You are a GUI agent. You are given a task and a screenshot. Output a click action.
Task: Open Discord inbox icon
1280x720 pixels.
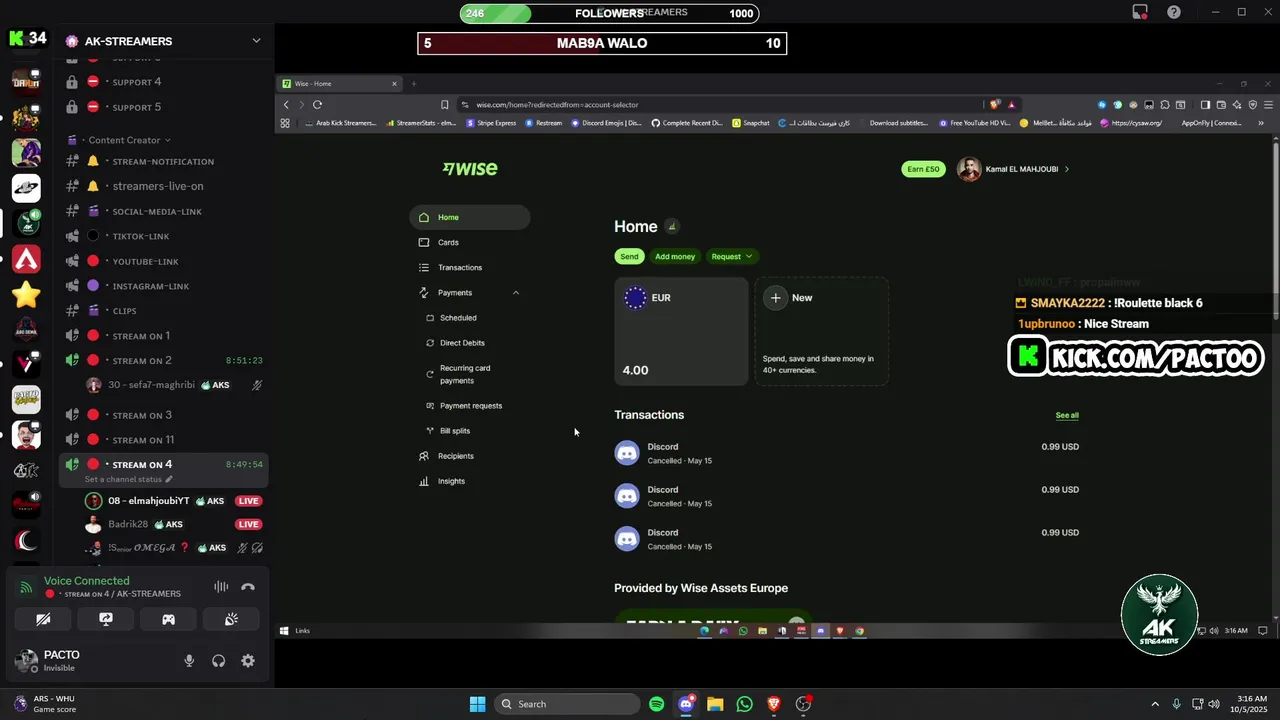[1140, 12]
